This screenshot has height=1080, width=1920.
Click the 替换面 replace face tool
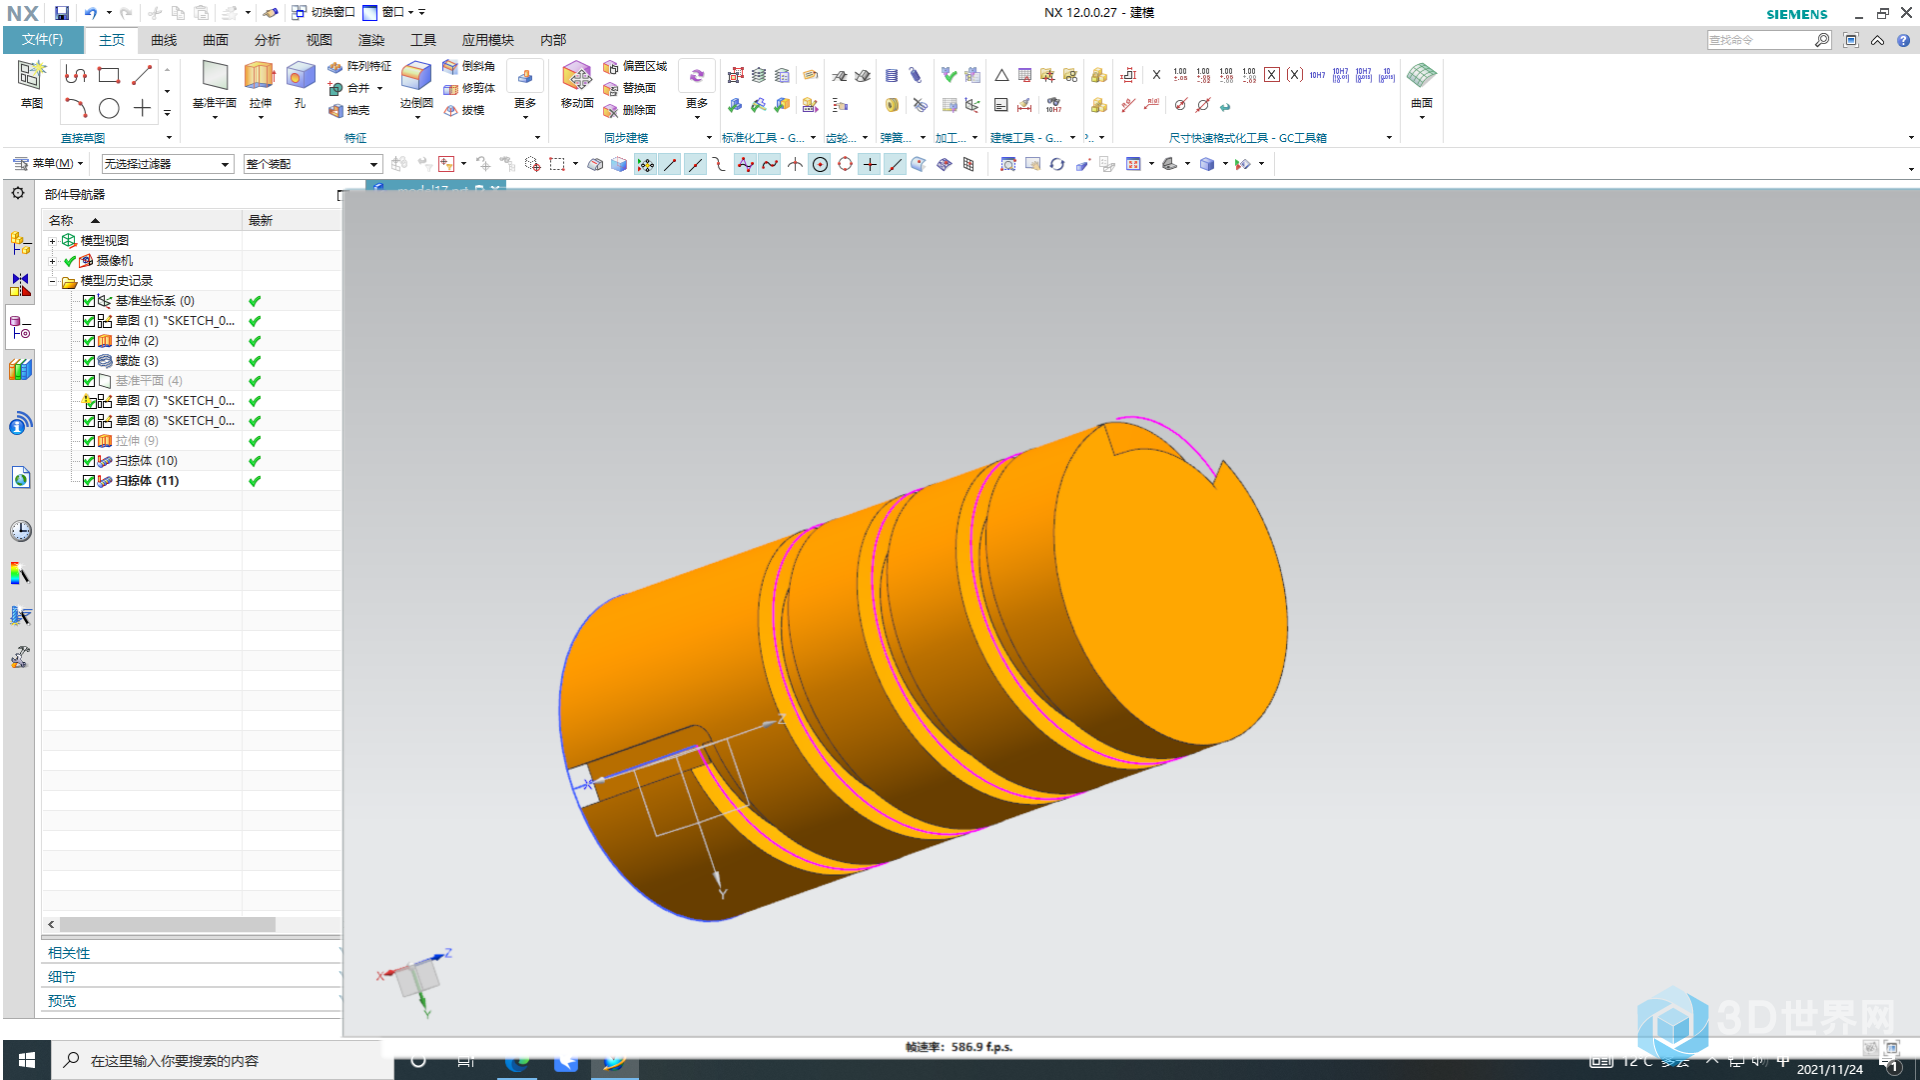click(x=630, y=88)
